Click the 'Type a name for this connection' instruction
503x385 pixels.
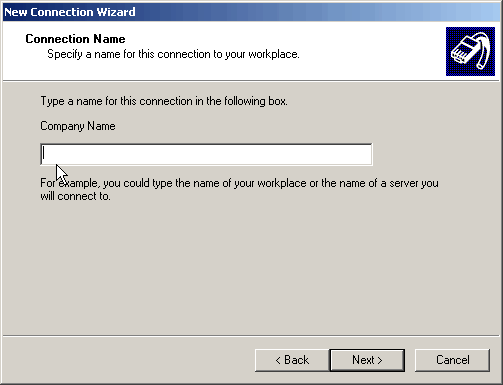click(x=164, y=101)
